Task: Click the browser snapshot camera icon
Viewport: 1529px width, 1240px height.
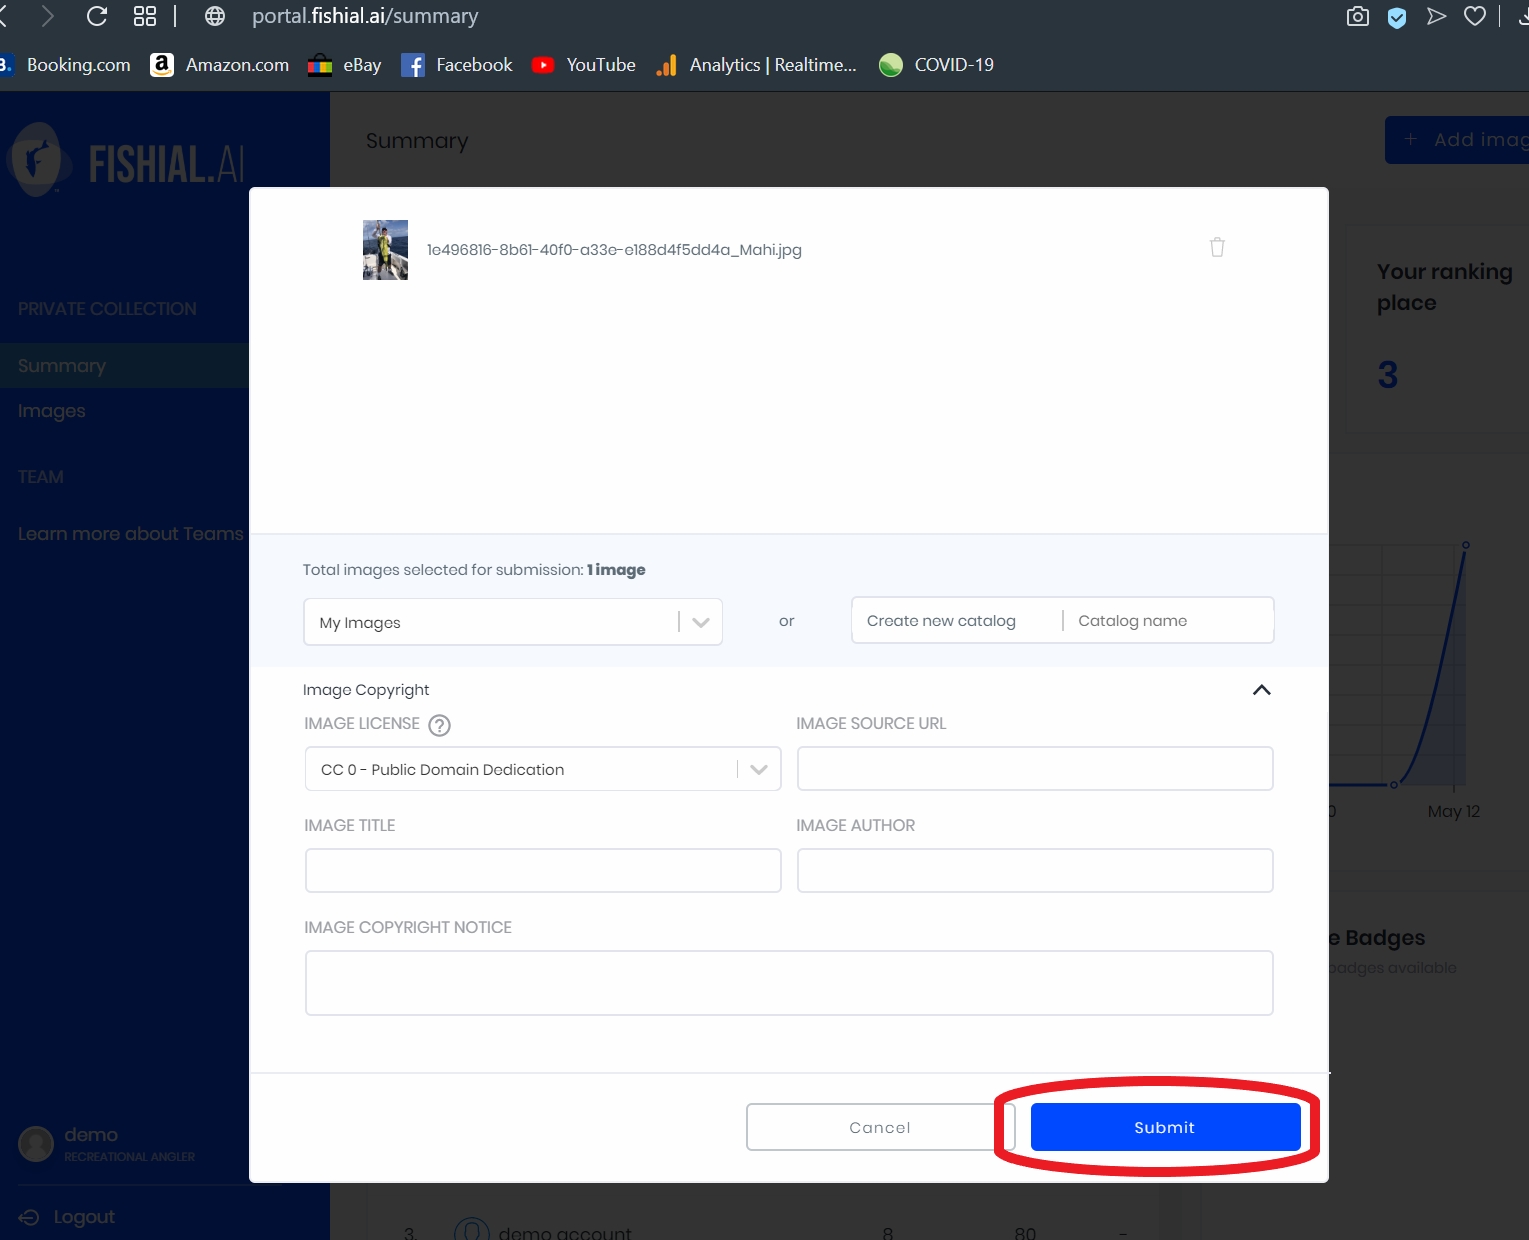Action: tap(1357, 16)
